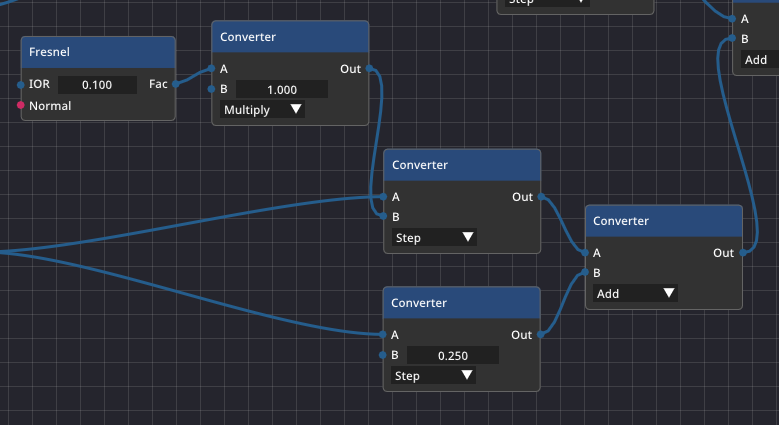Click the Out socket of the Step Converter with 0.250
The height and width of the screenshot is (425, 779).
click(540, 335)
